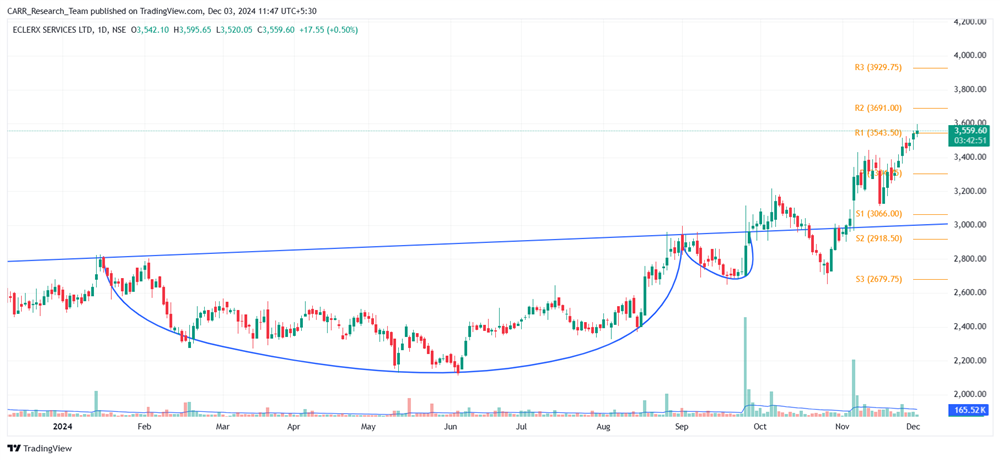Click the volume value tag 165.52 K
This screenshot has height=460, width=1000.
click(971, 409)
